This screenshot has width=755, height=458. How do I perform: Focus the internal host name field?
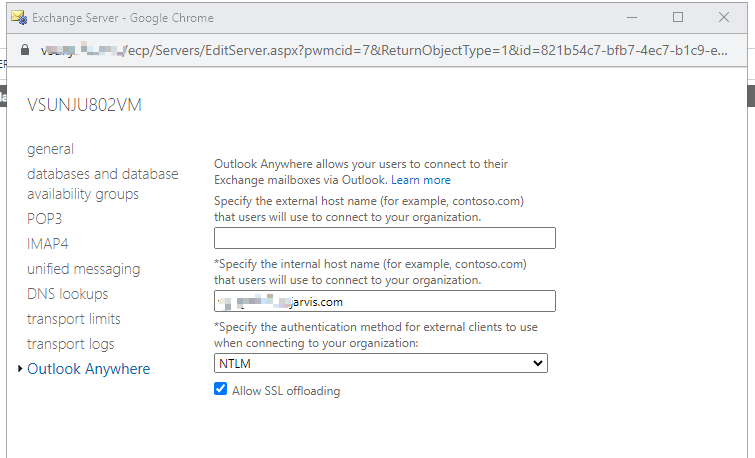[x=385, y=301]
